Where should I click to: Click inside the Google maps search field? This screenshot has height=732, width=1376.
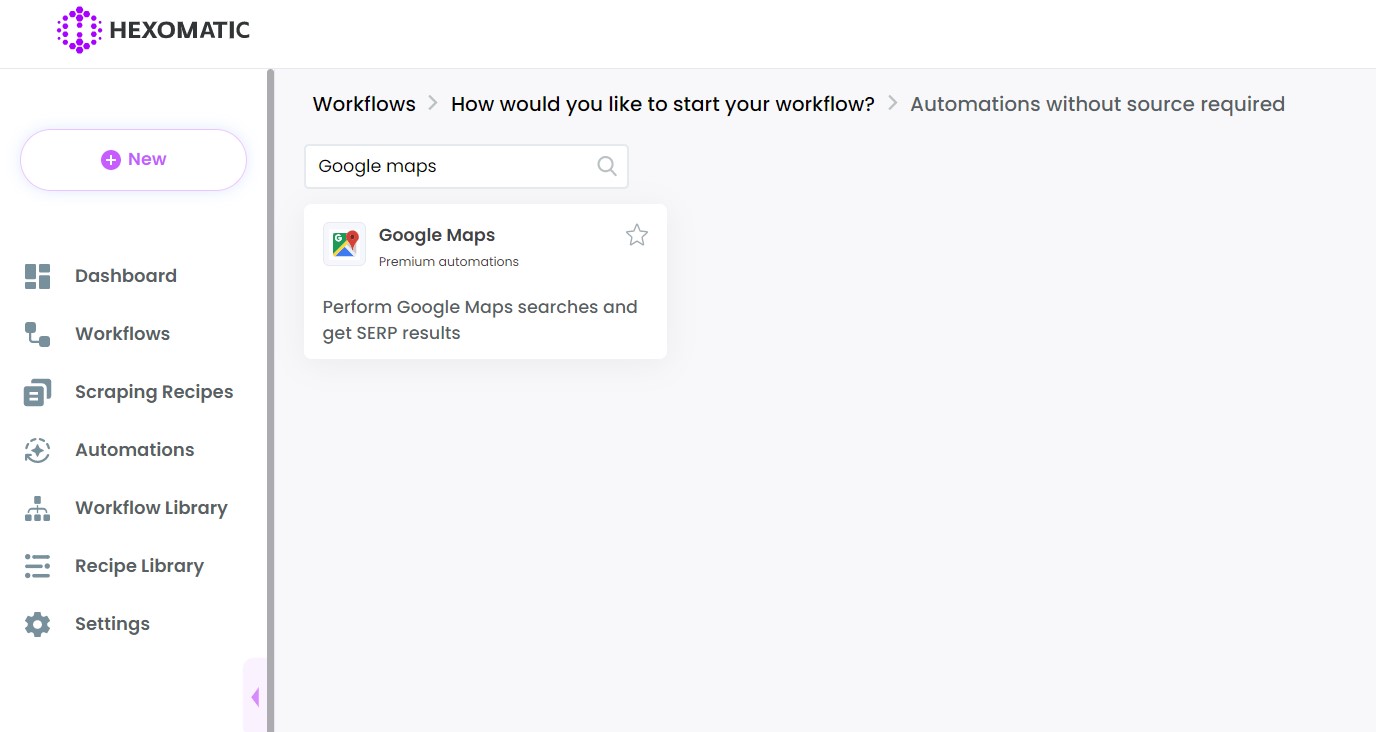pyautogui.click(x=450, y=165)
